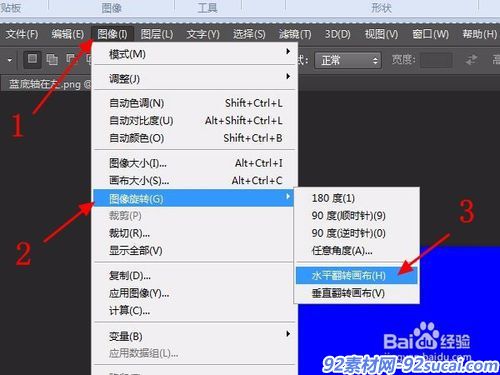Click the swap width and height icon
The image size is (500, 375).
pos(471,60)
